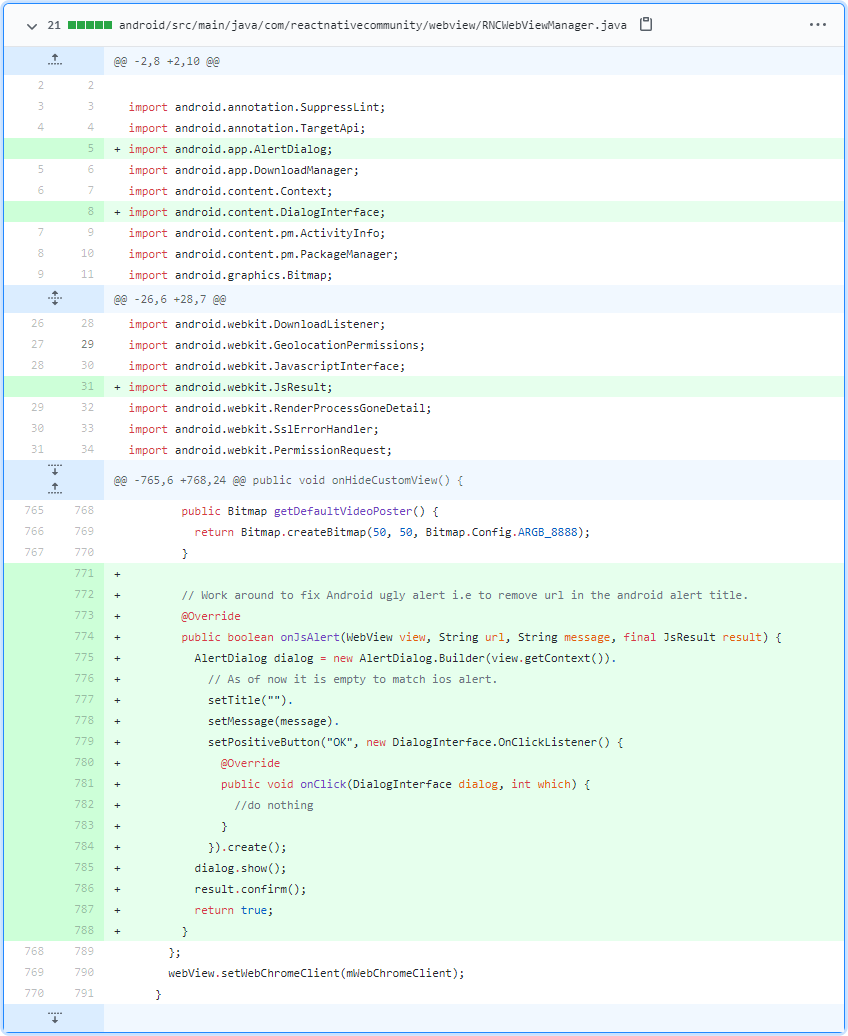Expand remaining lines at the diff bottom
The height and width of the screenshot is (1036, 848).
tap(55, 1016)
